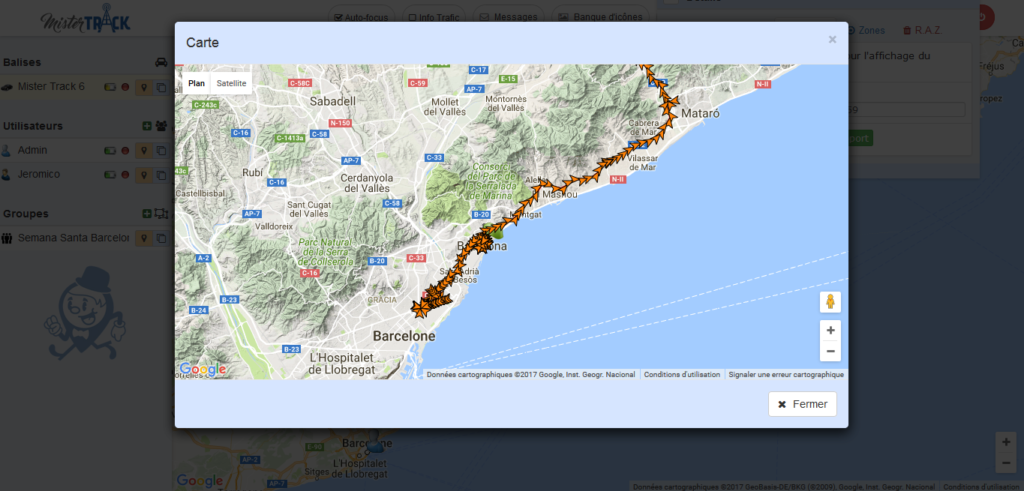The image size is (1024, 491).
Task: Click the input field in background right panel
Action: pos(906,110)
